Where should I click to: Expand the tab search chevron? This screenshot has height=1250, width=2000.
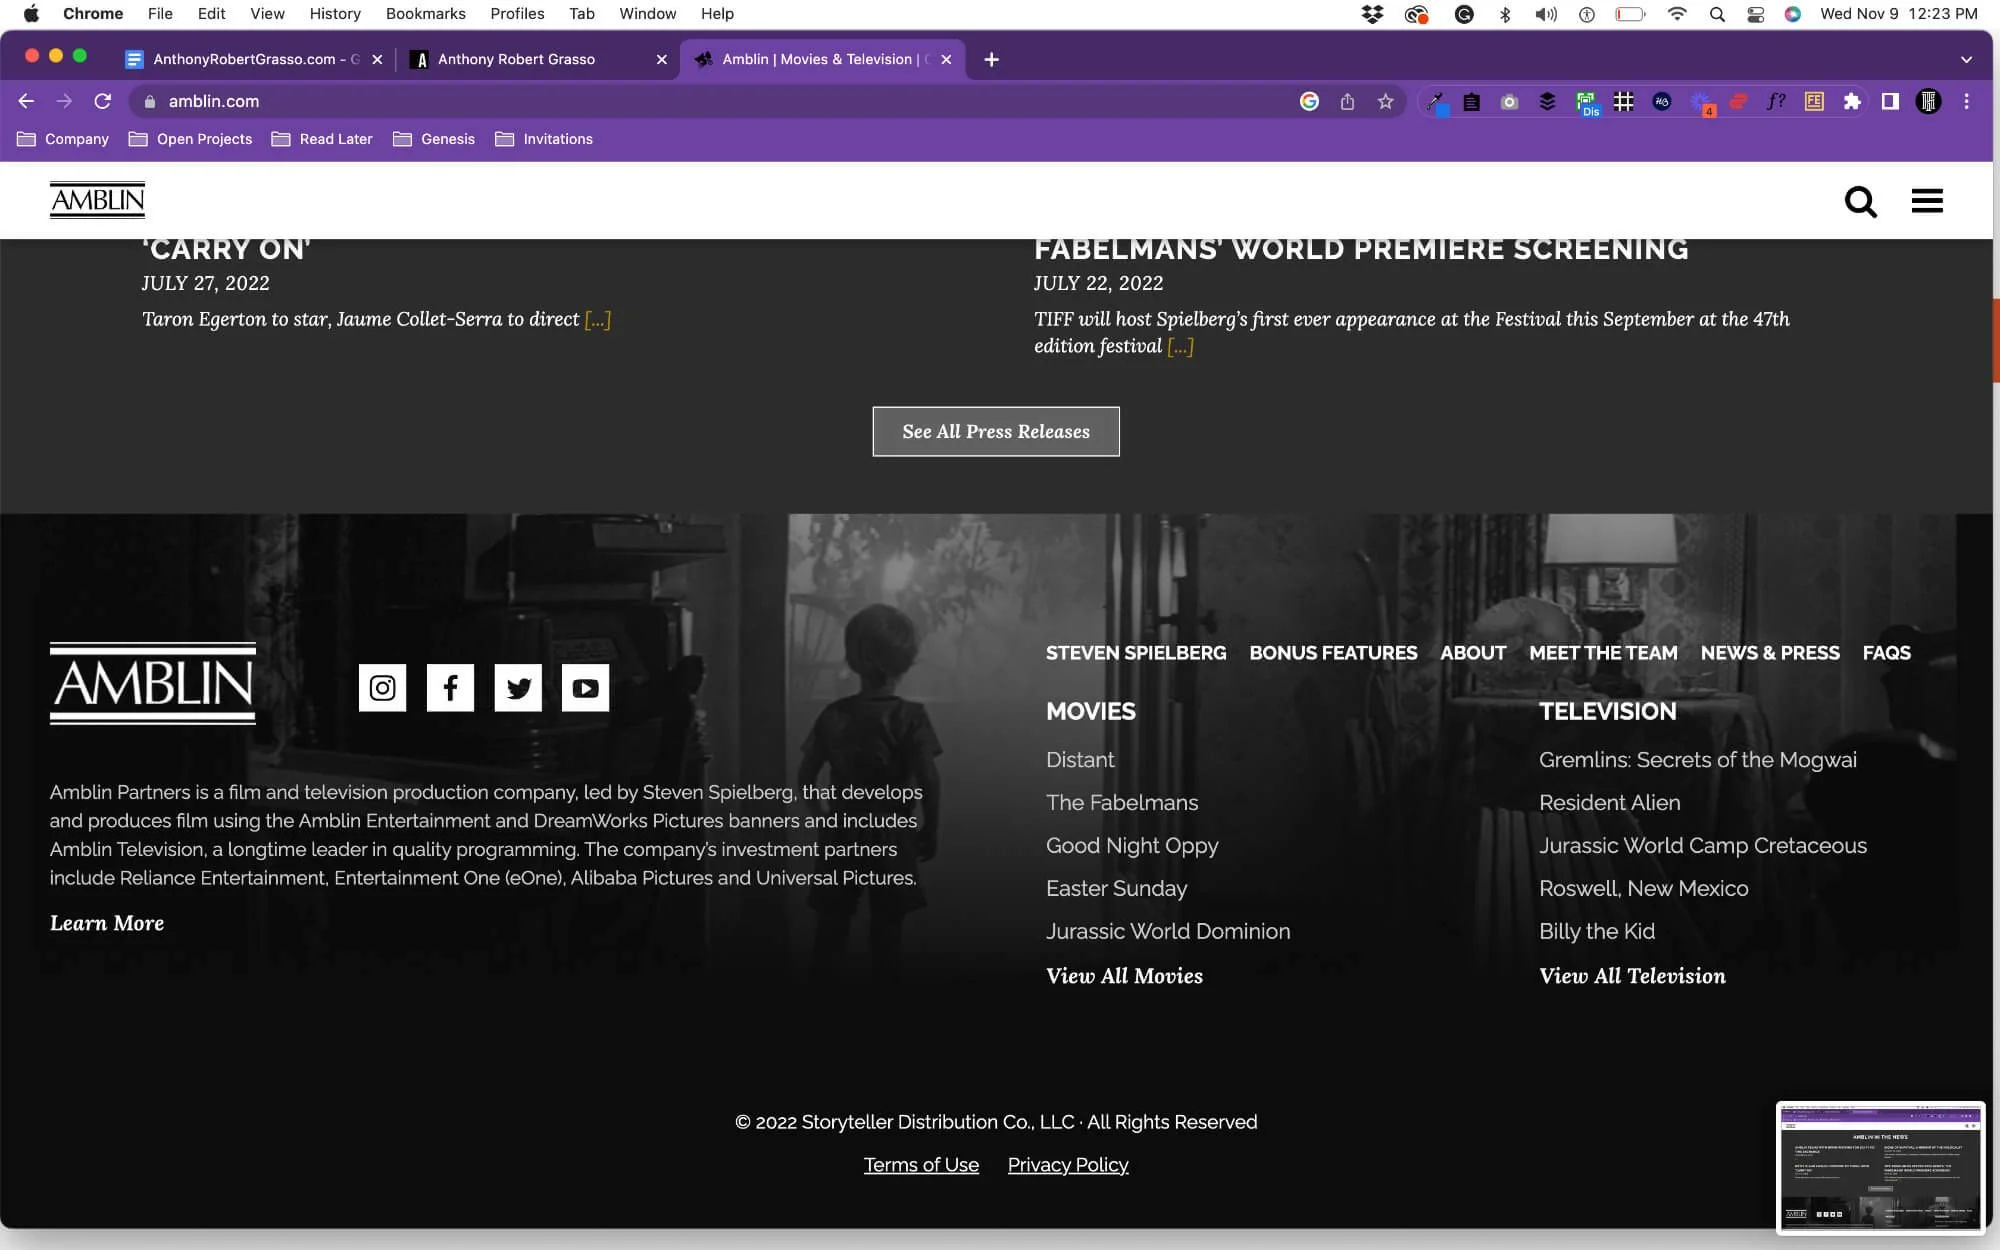coord(1966,59)
